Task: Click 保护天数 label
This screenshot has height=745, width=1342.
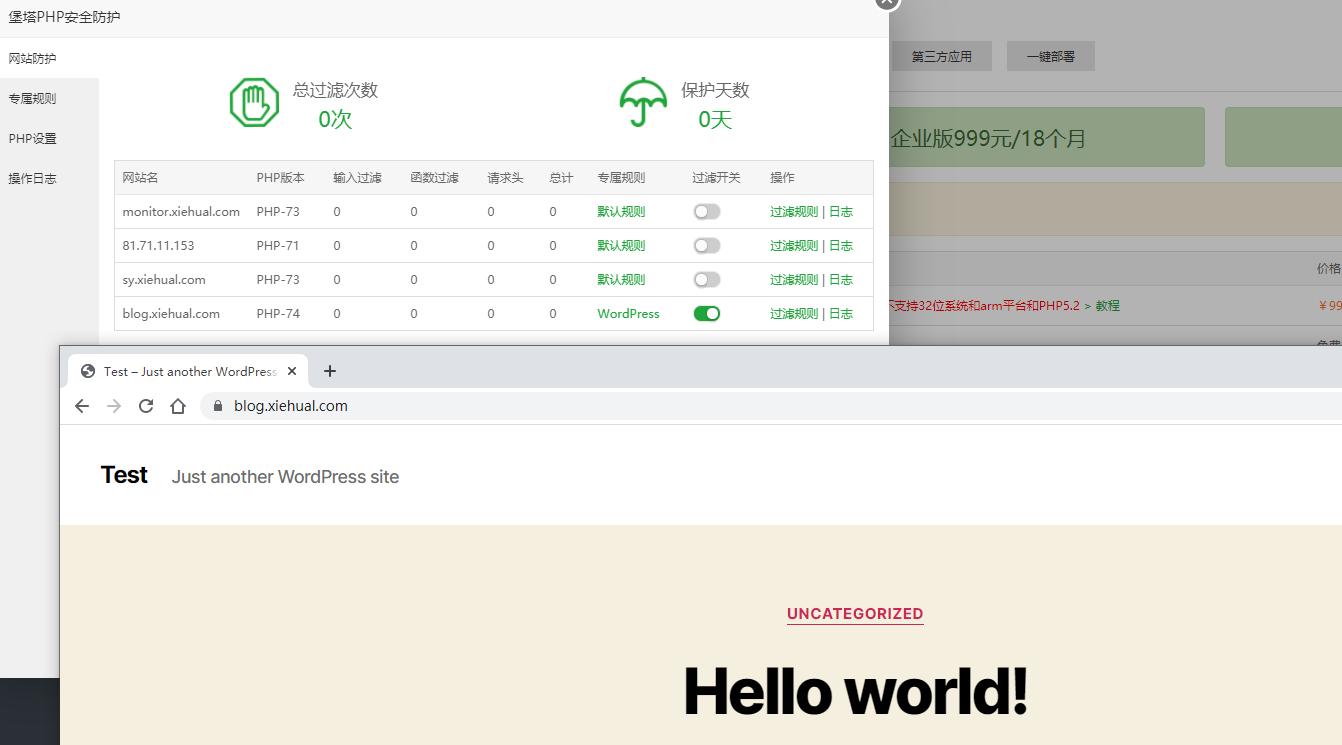Action: tap(715, 90)
